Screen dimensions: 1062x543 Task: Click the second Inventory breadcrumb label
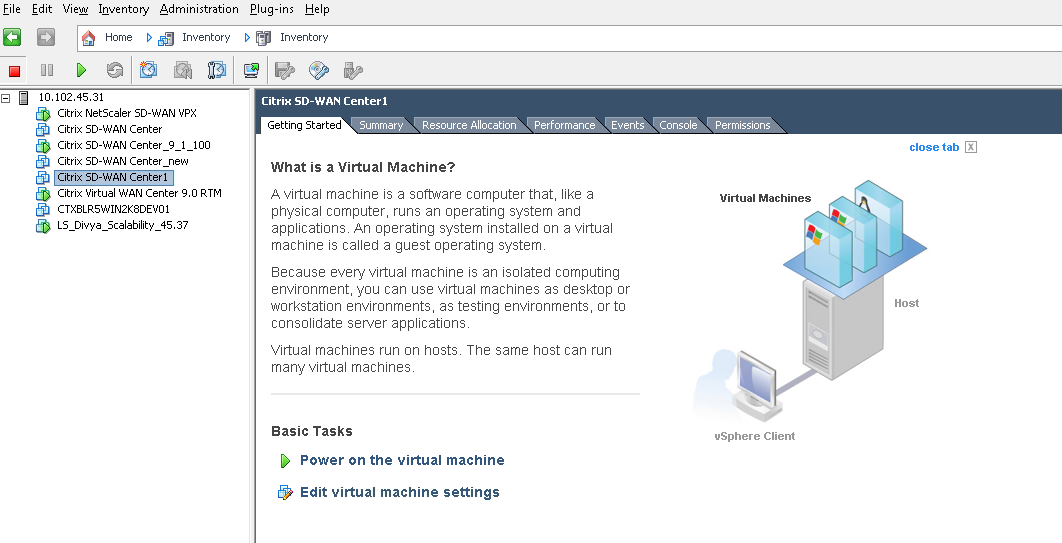click(x=304, y=37)
